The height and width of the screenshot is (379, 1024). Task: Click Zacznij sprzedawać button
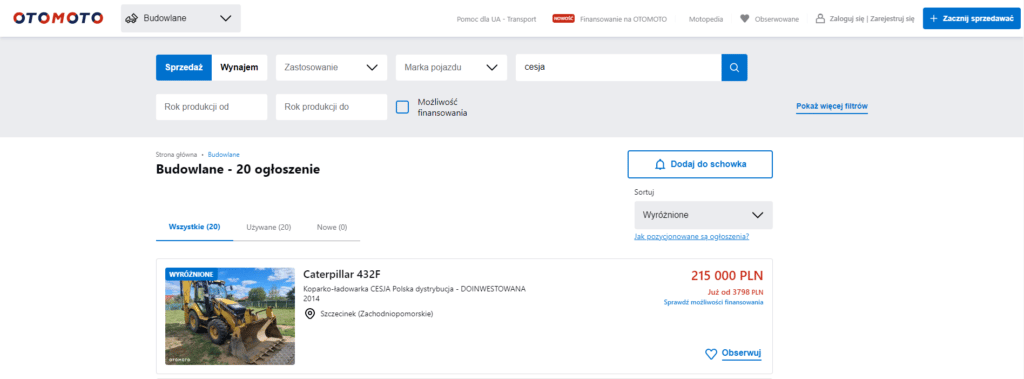[970, 19]
